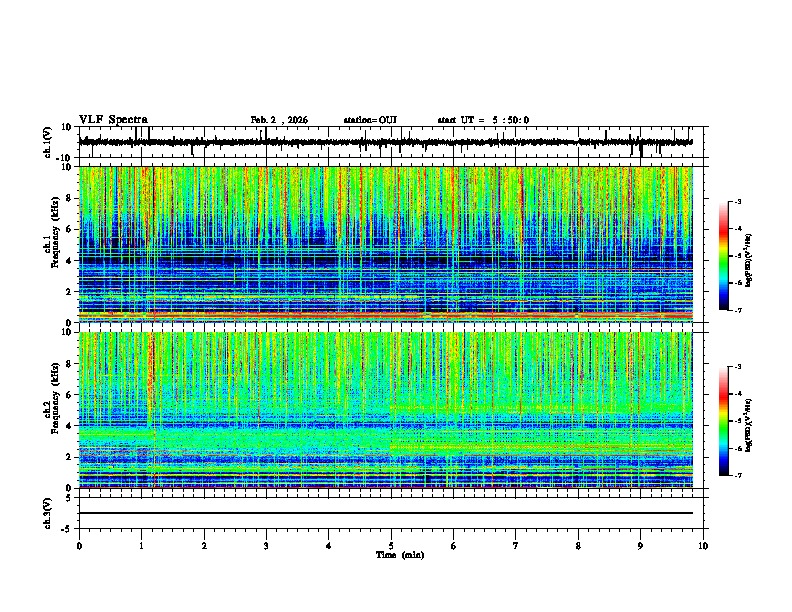
Task: Click the "5" tick on ch.3(V) axis
Action: pos(69,498)
